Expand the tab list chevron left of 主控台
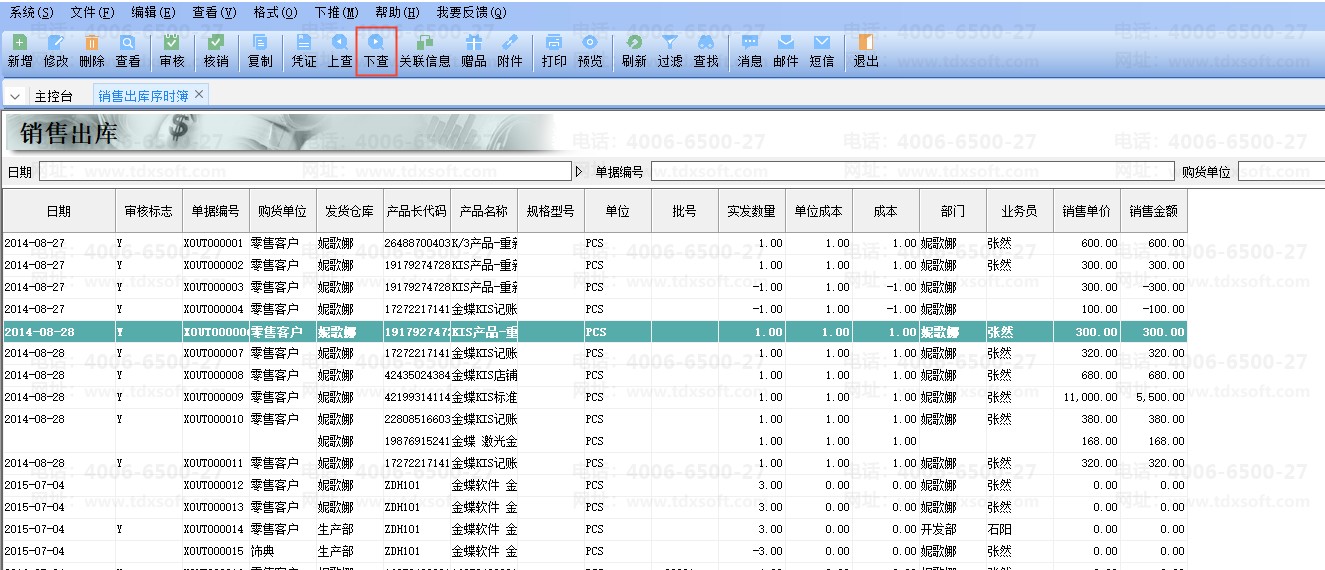This screenshot has width=1325, height=570. tap(15, 96)
